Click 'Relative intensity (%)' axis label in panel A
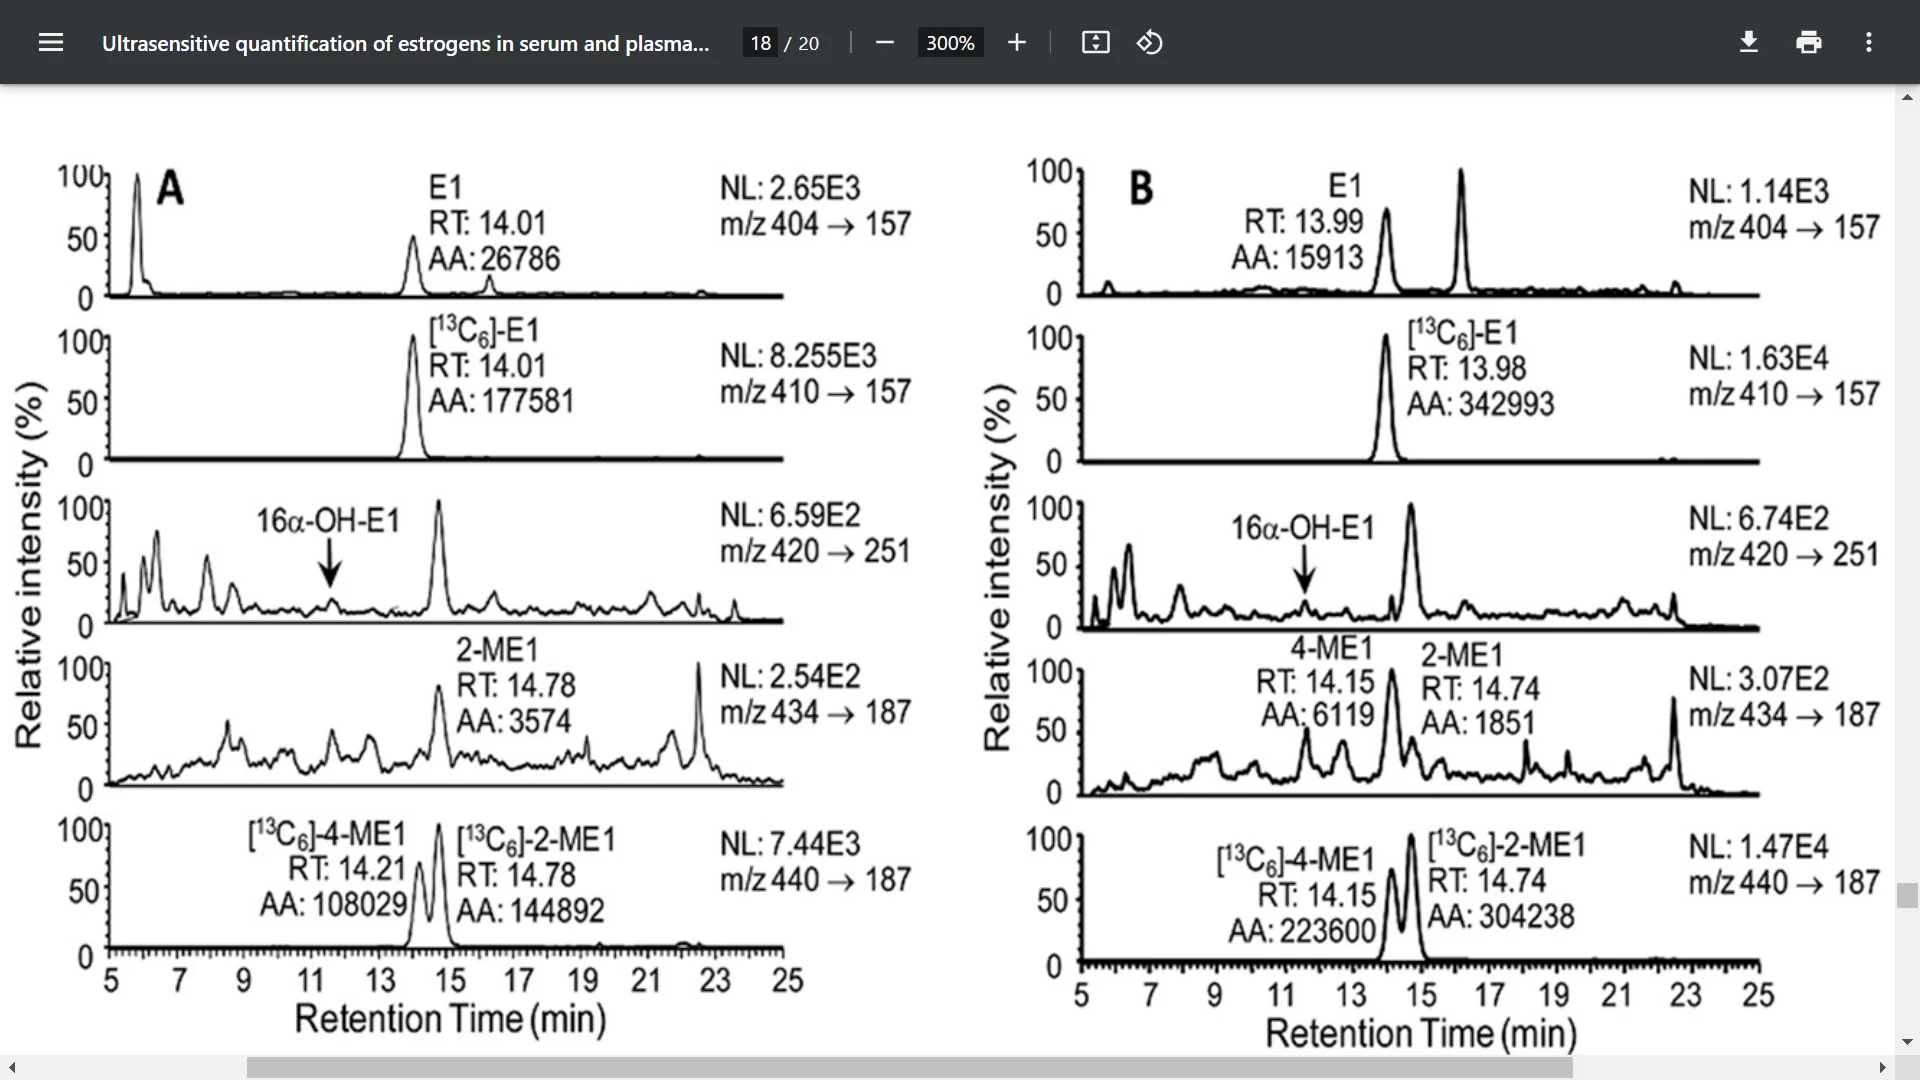The image size is (1920, 1080). (x=29, y=565)
